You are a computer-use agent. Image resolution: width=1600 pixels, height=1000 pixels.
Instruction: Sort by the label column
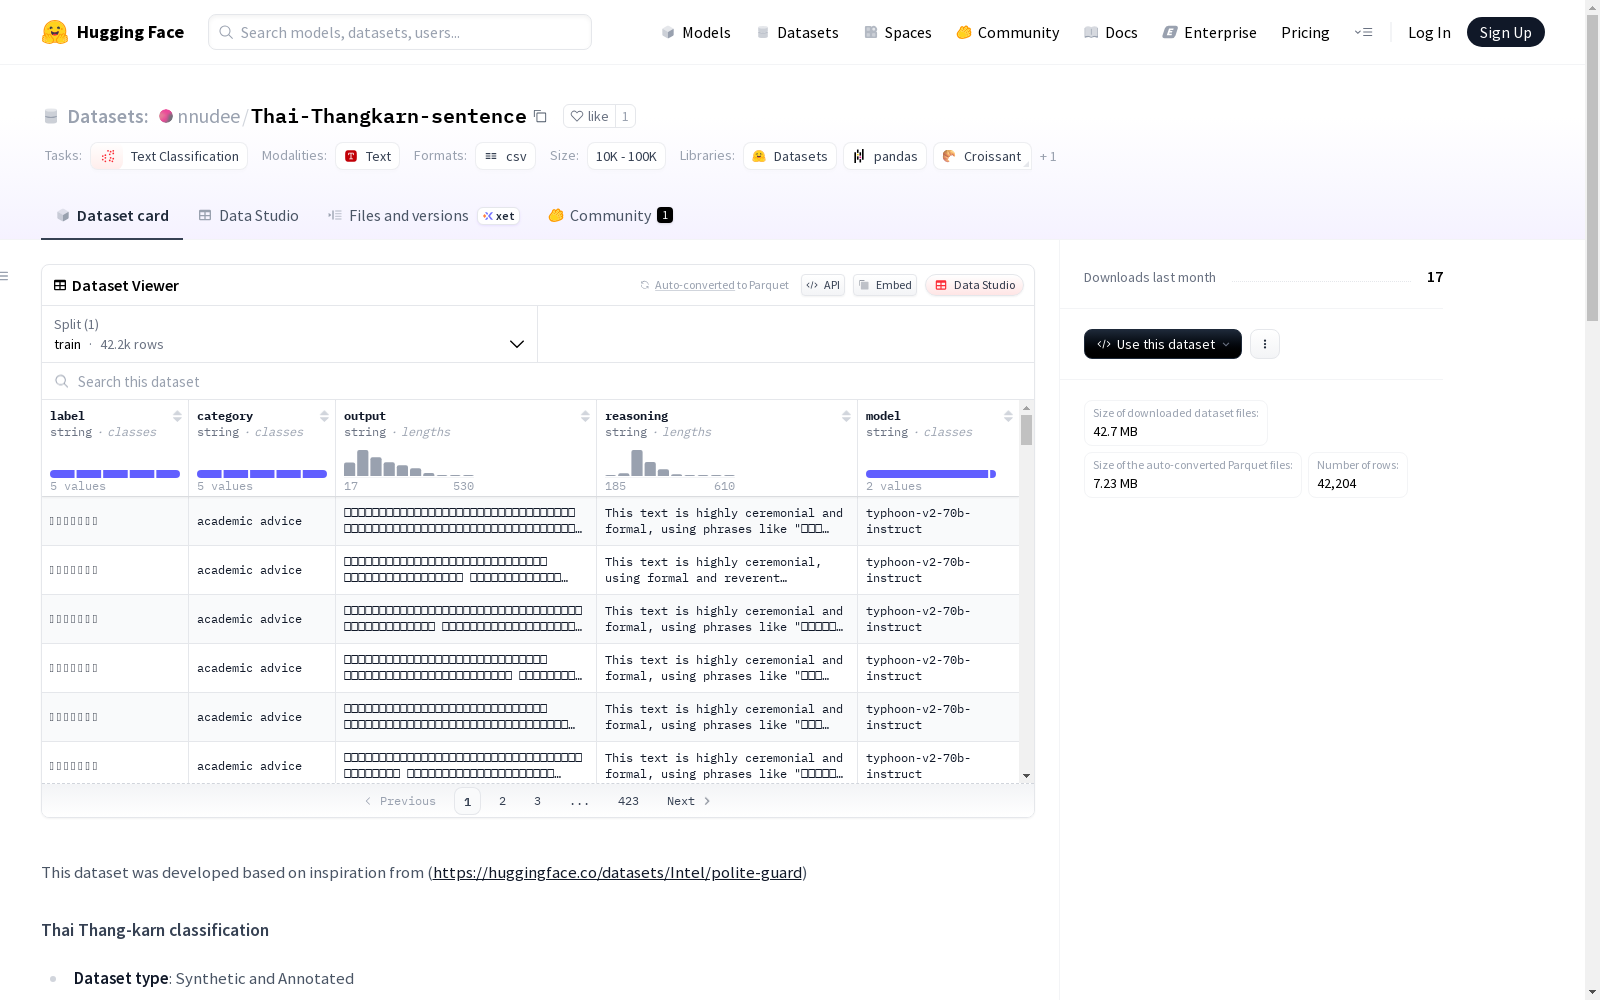(x=177, y=416)
